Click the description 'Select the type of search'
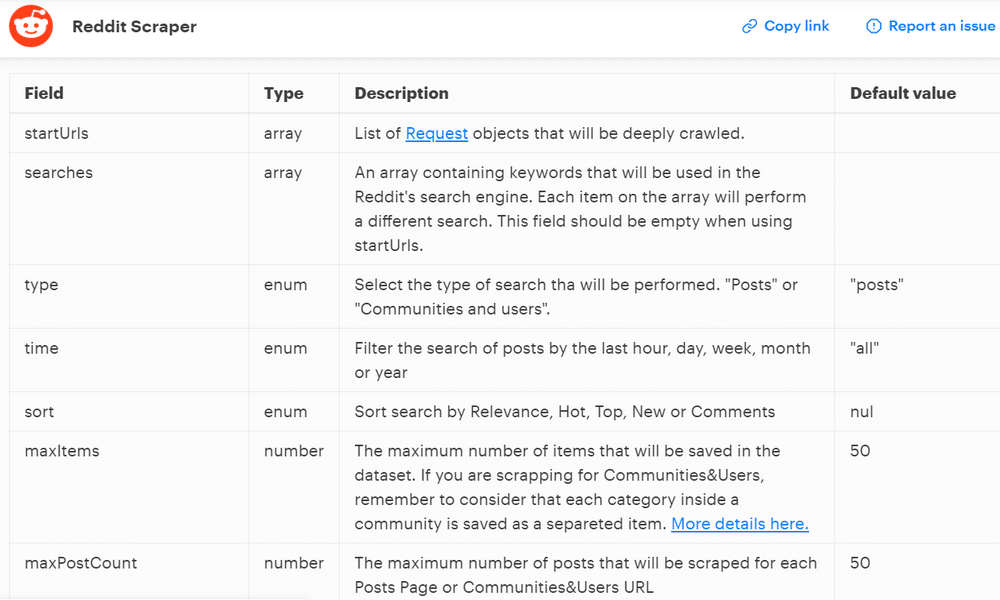 pos(576,296)
